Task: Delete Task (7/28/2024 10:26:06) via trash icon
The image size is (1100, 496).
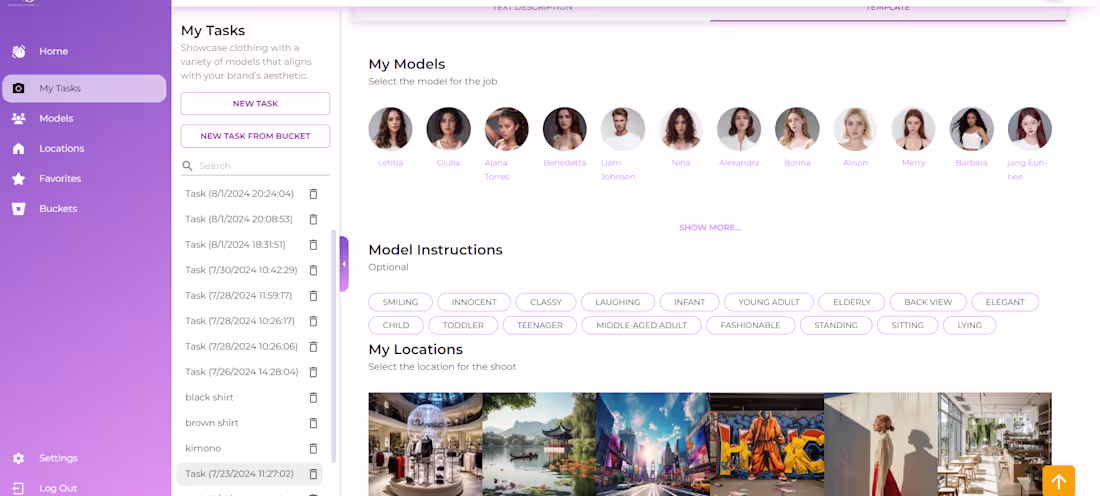Action: point(314,346)
